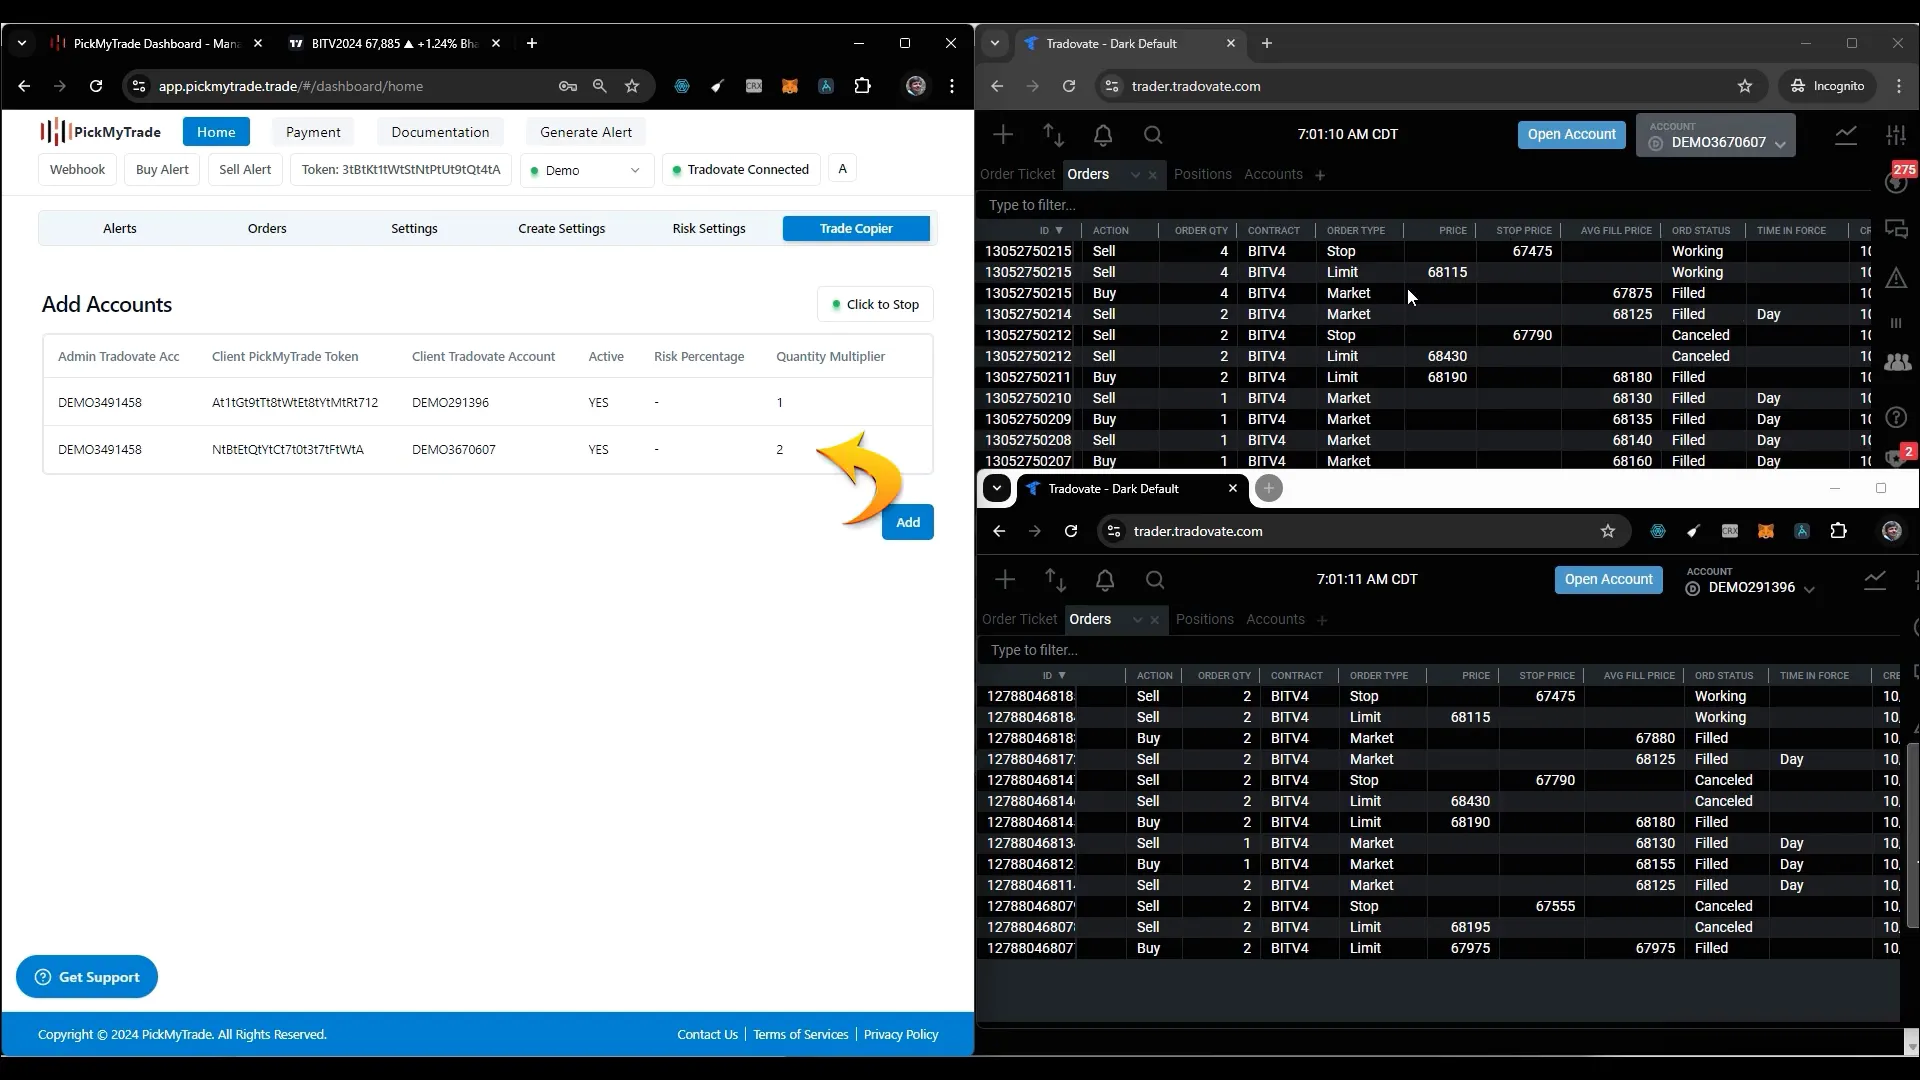Add new panel tab in bottom Tradovate
The image size is (1920, 1080).
click(1322, 620)
